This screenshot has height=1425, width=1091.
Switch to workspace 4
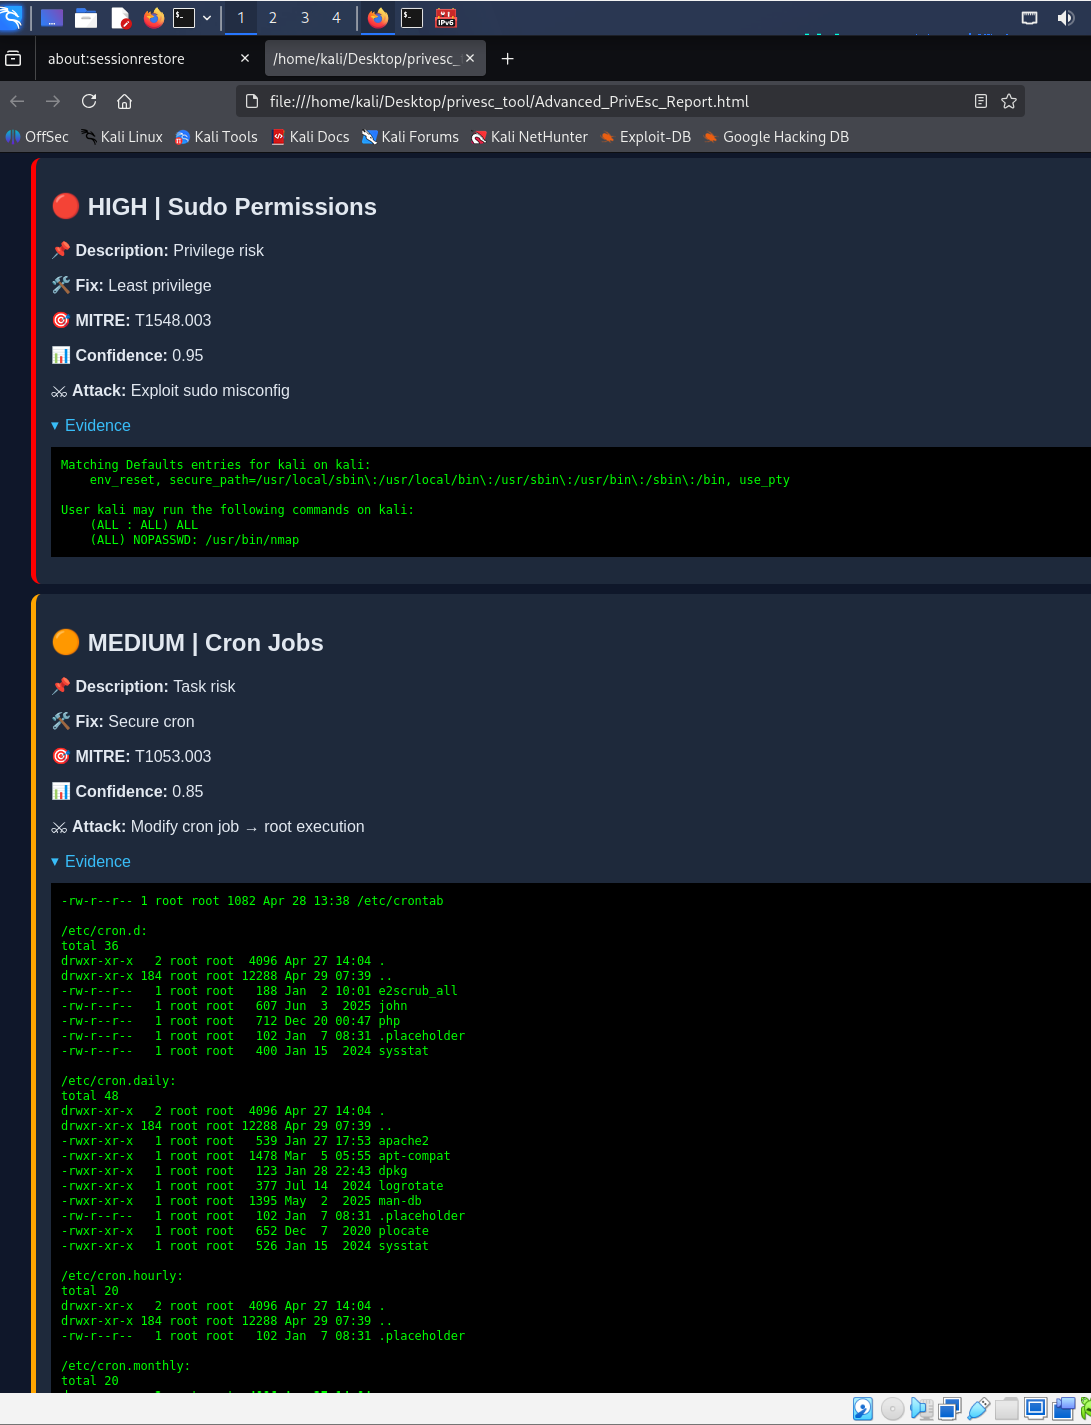(337, 18)
